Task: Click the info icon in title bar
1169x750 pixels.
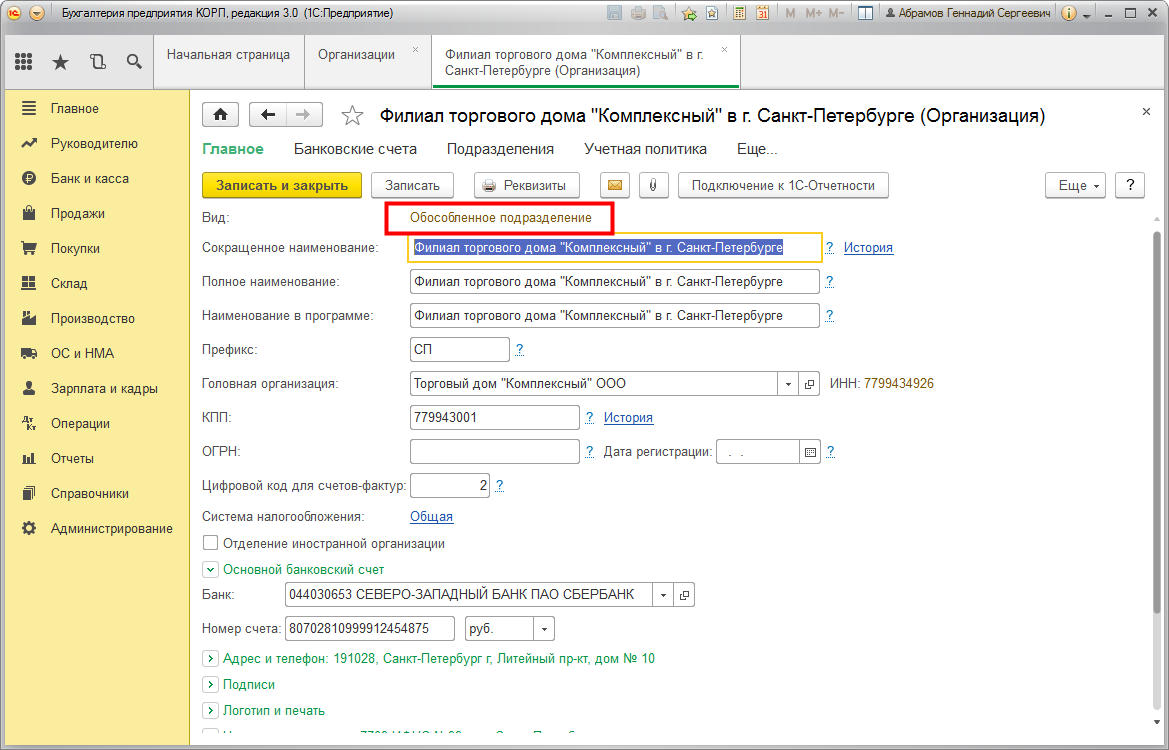Action: (1068, 13)
